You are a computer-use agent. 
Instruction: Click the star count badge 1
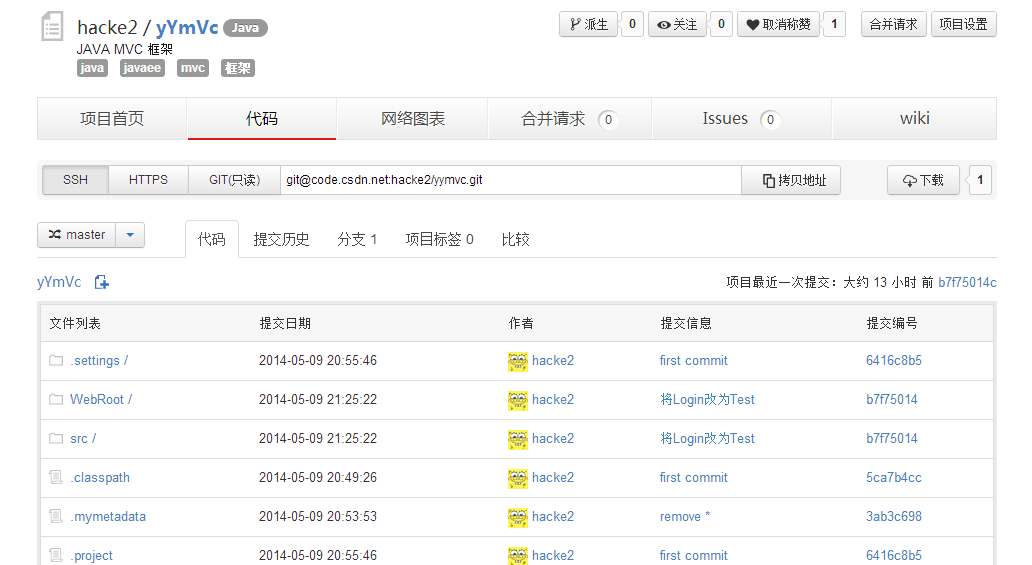[834, 24]
